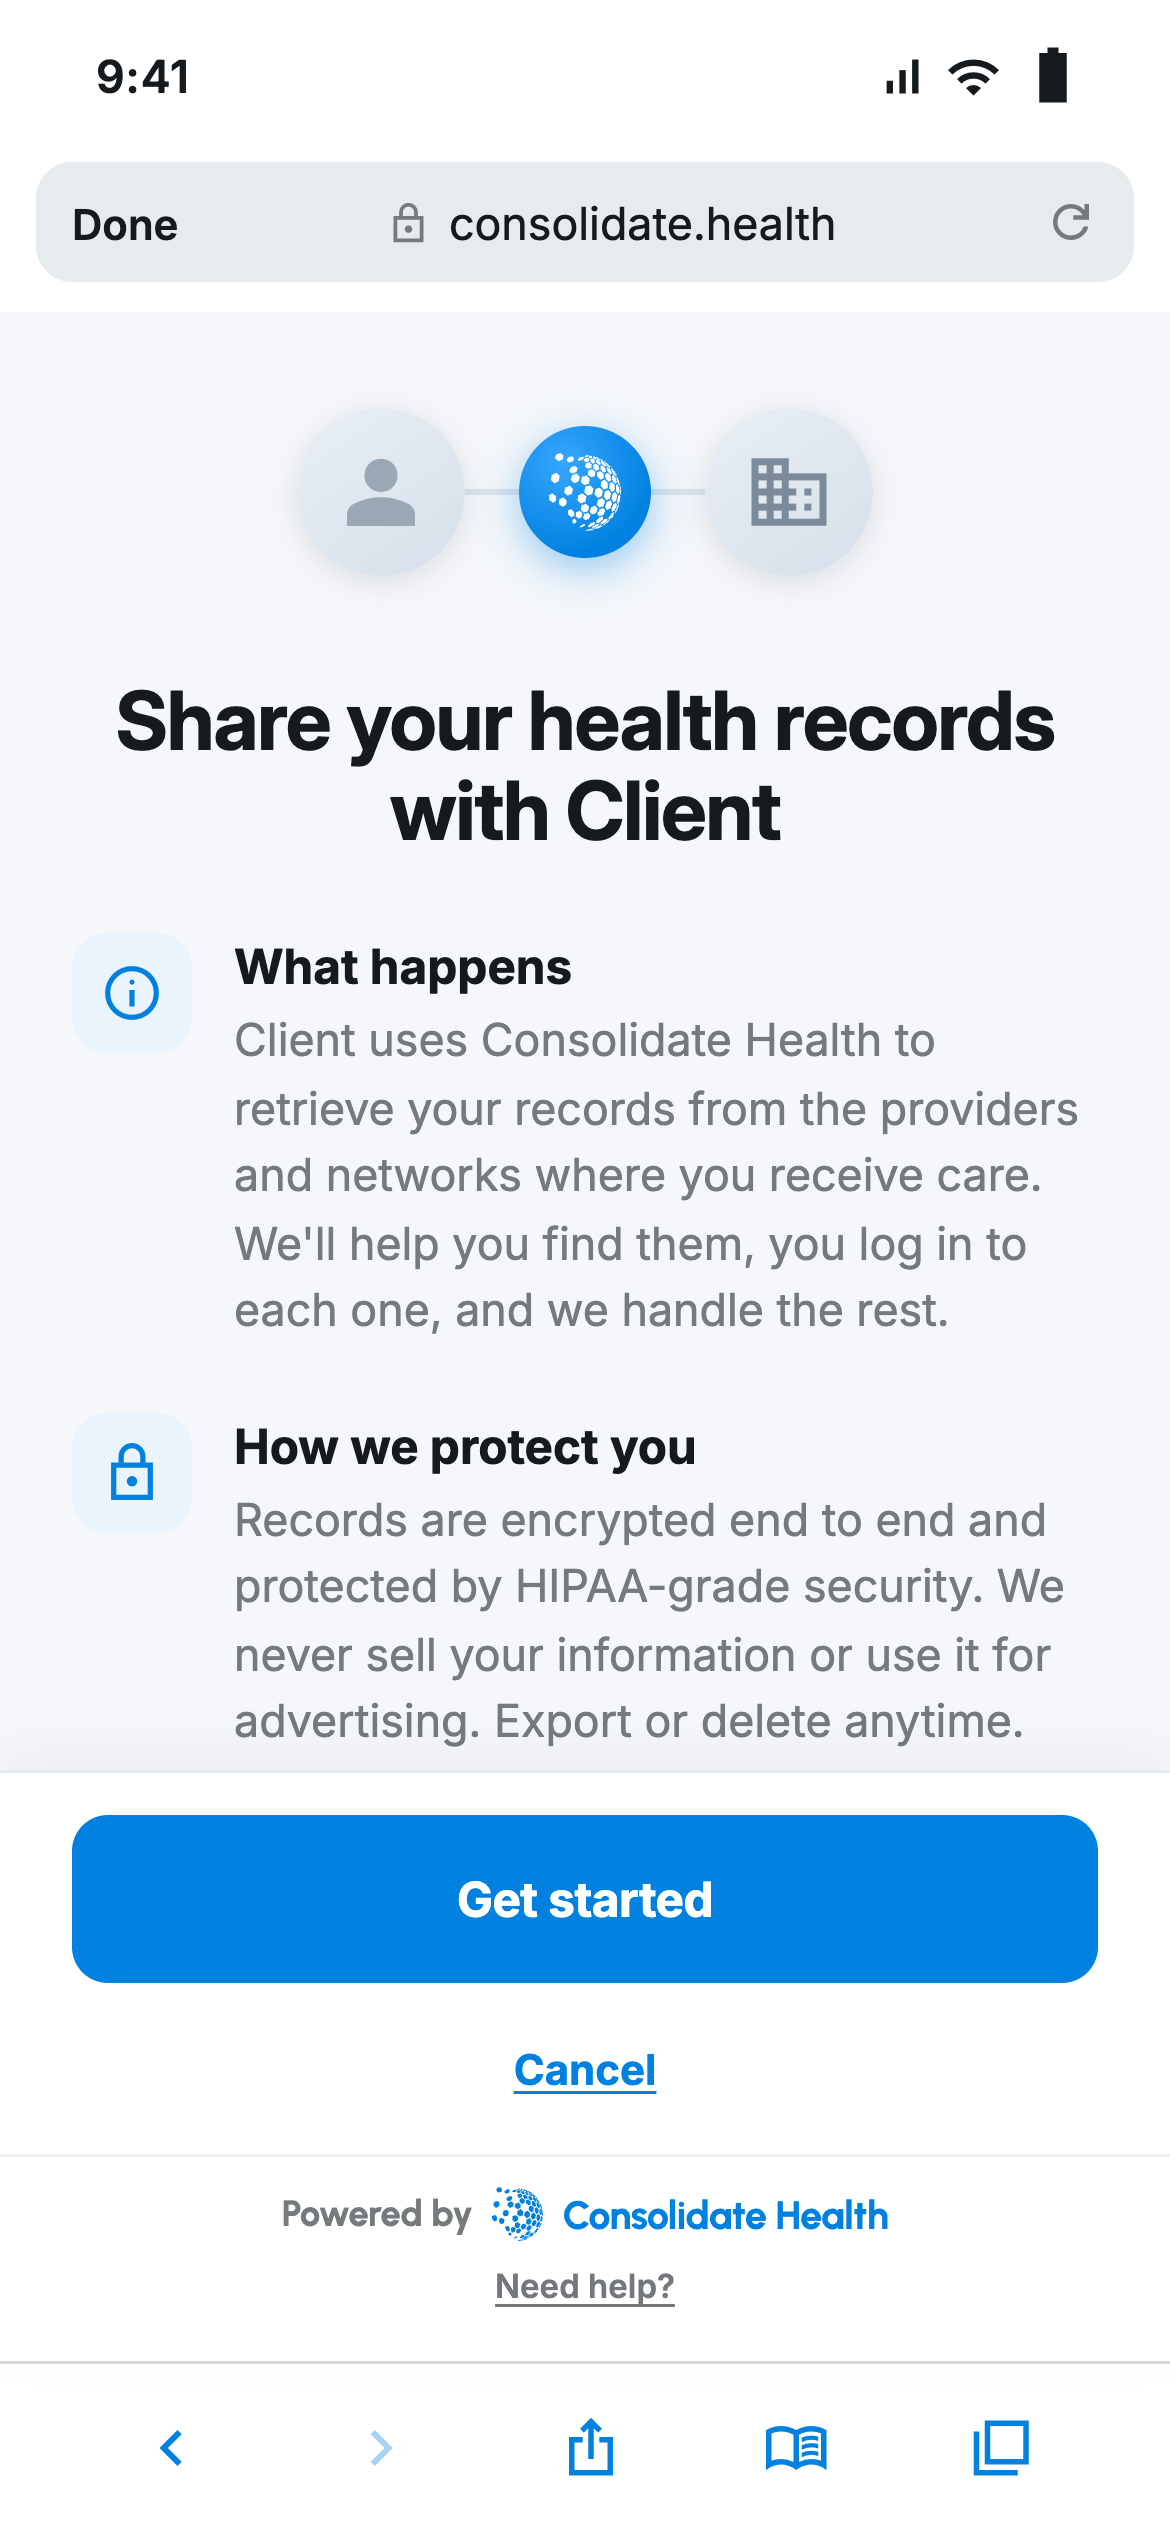Viewport: 1170px width, 2532px height.
Task: Open the bookmarks book icon
Action: [796, 2448]
